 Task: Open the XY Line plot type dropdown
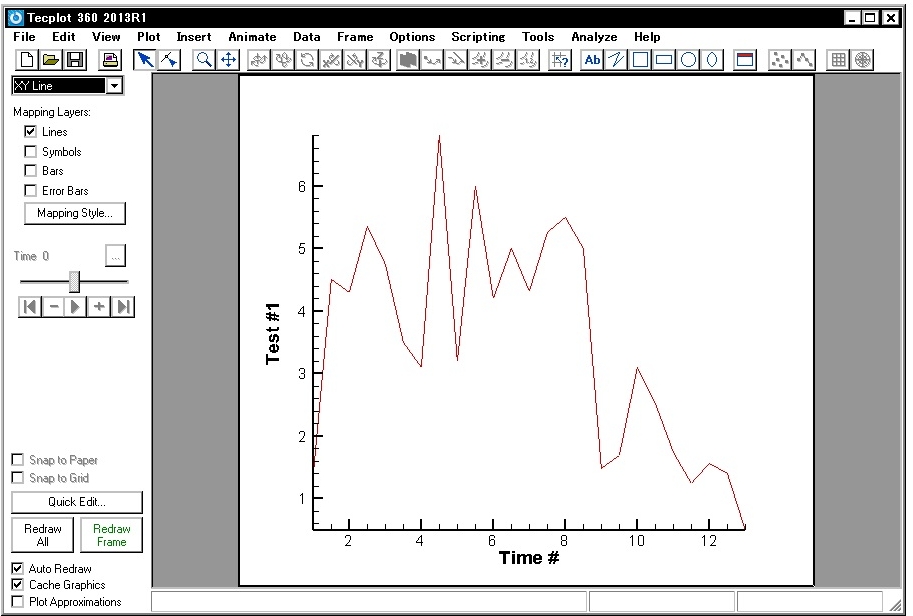click(115, 86)
